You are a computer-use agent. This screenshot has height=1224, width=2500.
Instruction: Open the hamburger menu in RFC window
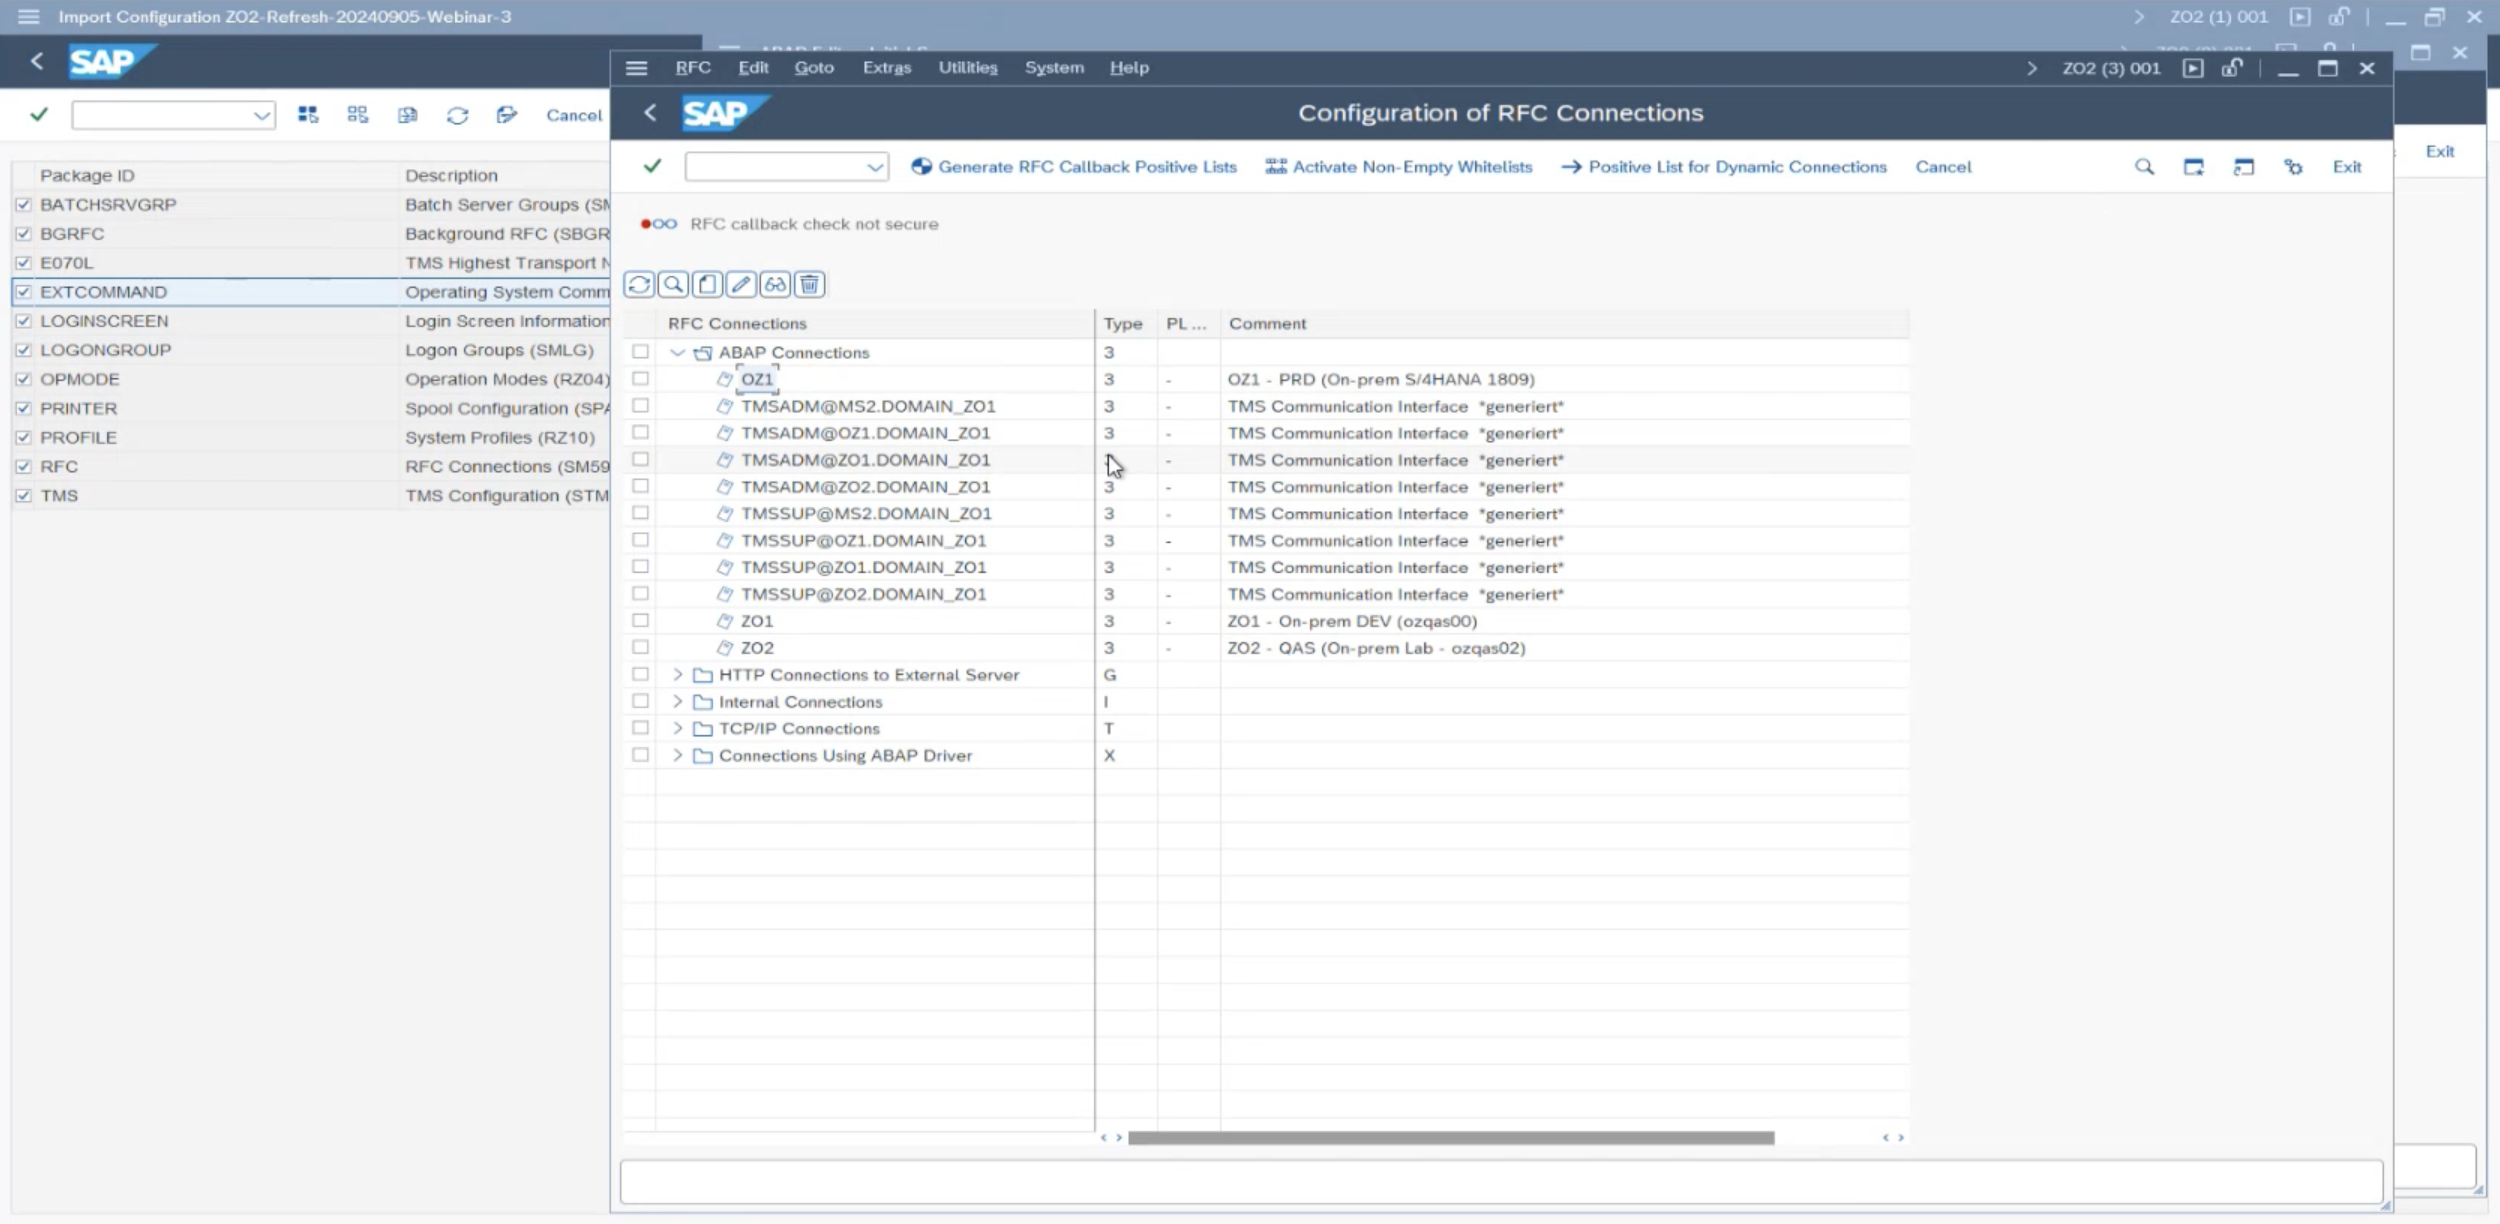[x=636, y=68]
